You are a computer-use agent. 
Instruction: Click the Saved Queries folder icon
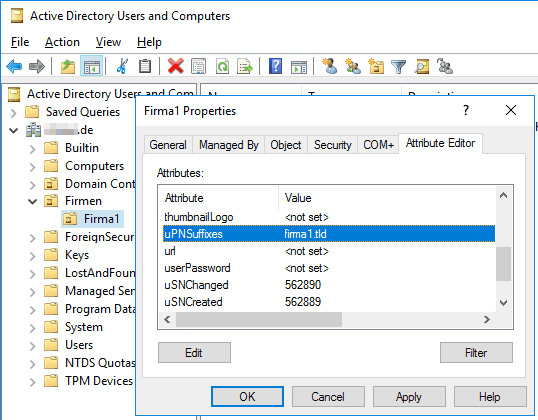tap(32, 112)
